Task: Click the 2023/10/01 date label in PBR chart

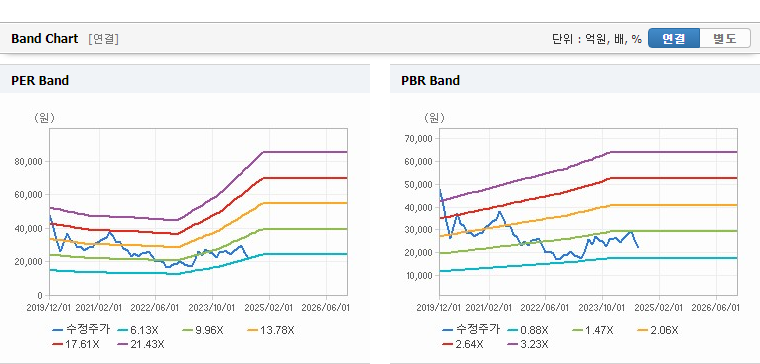Action: pos(602,308)
